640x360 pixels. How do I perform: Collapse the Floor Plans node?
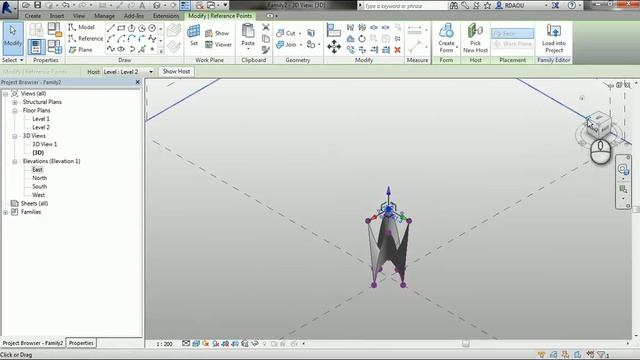click(x=15, y=111)
